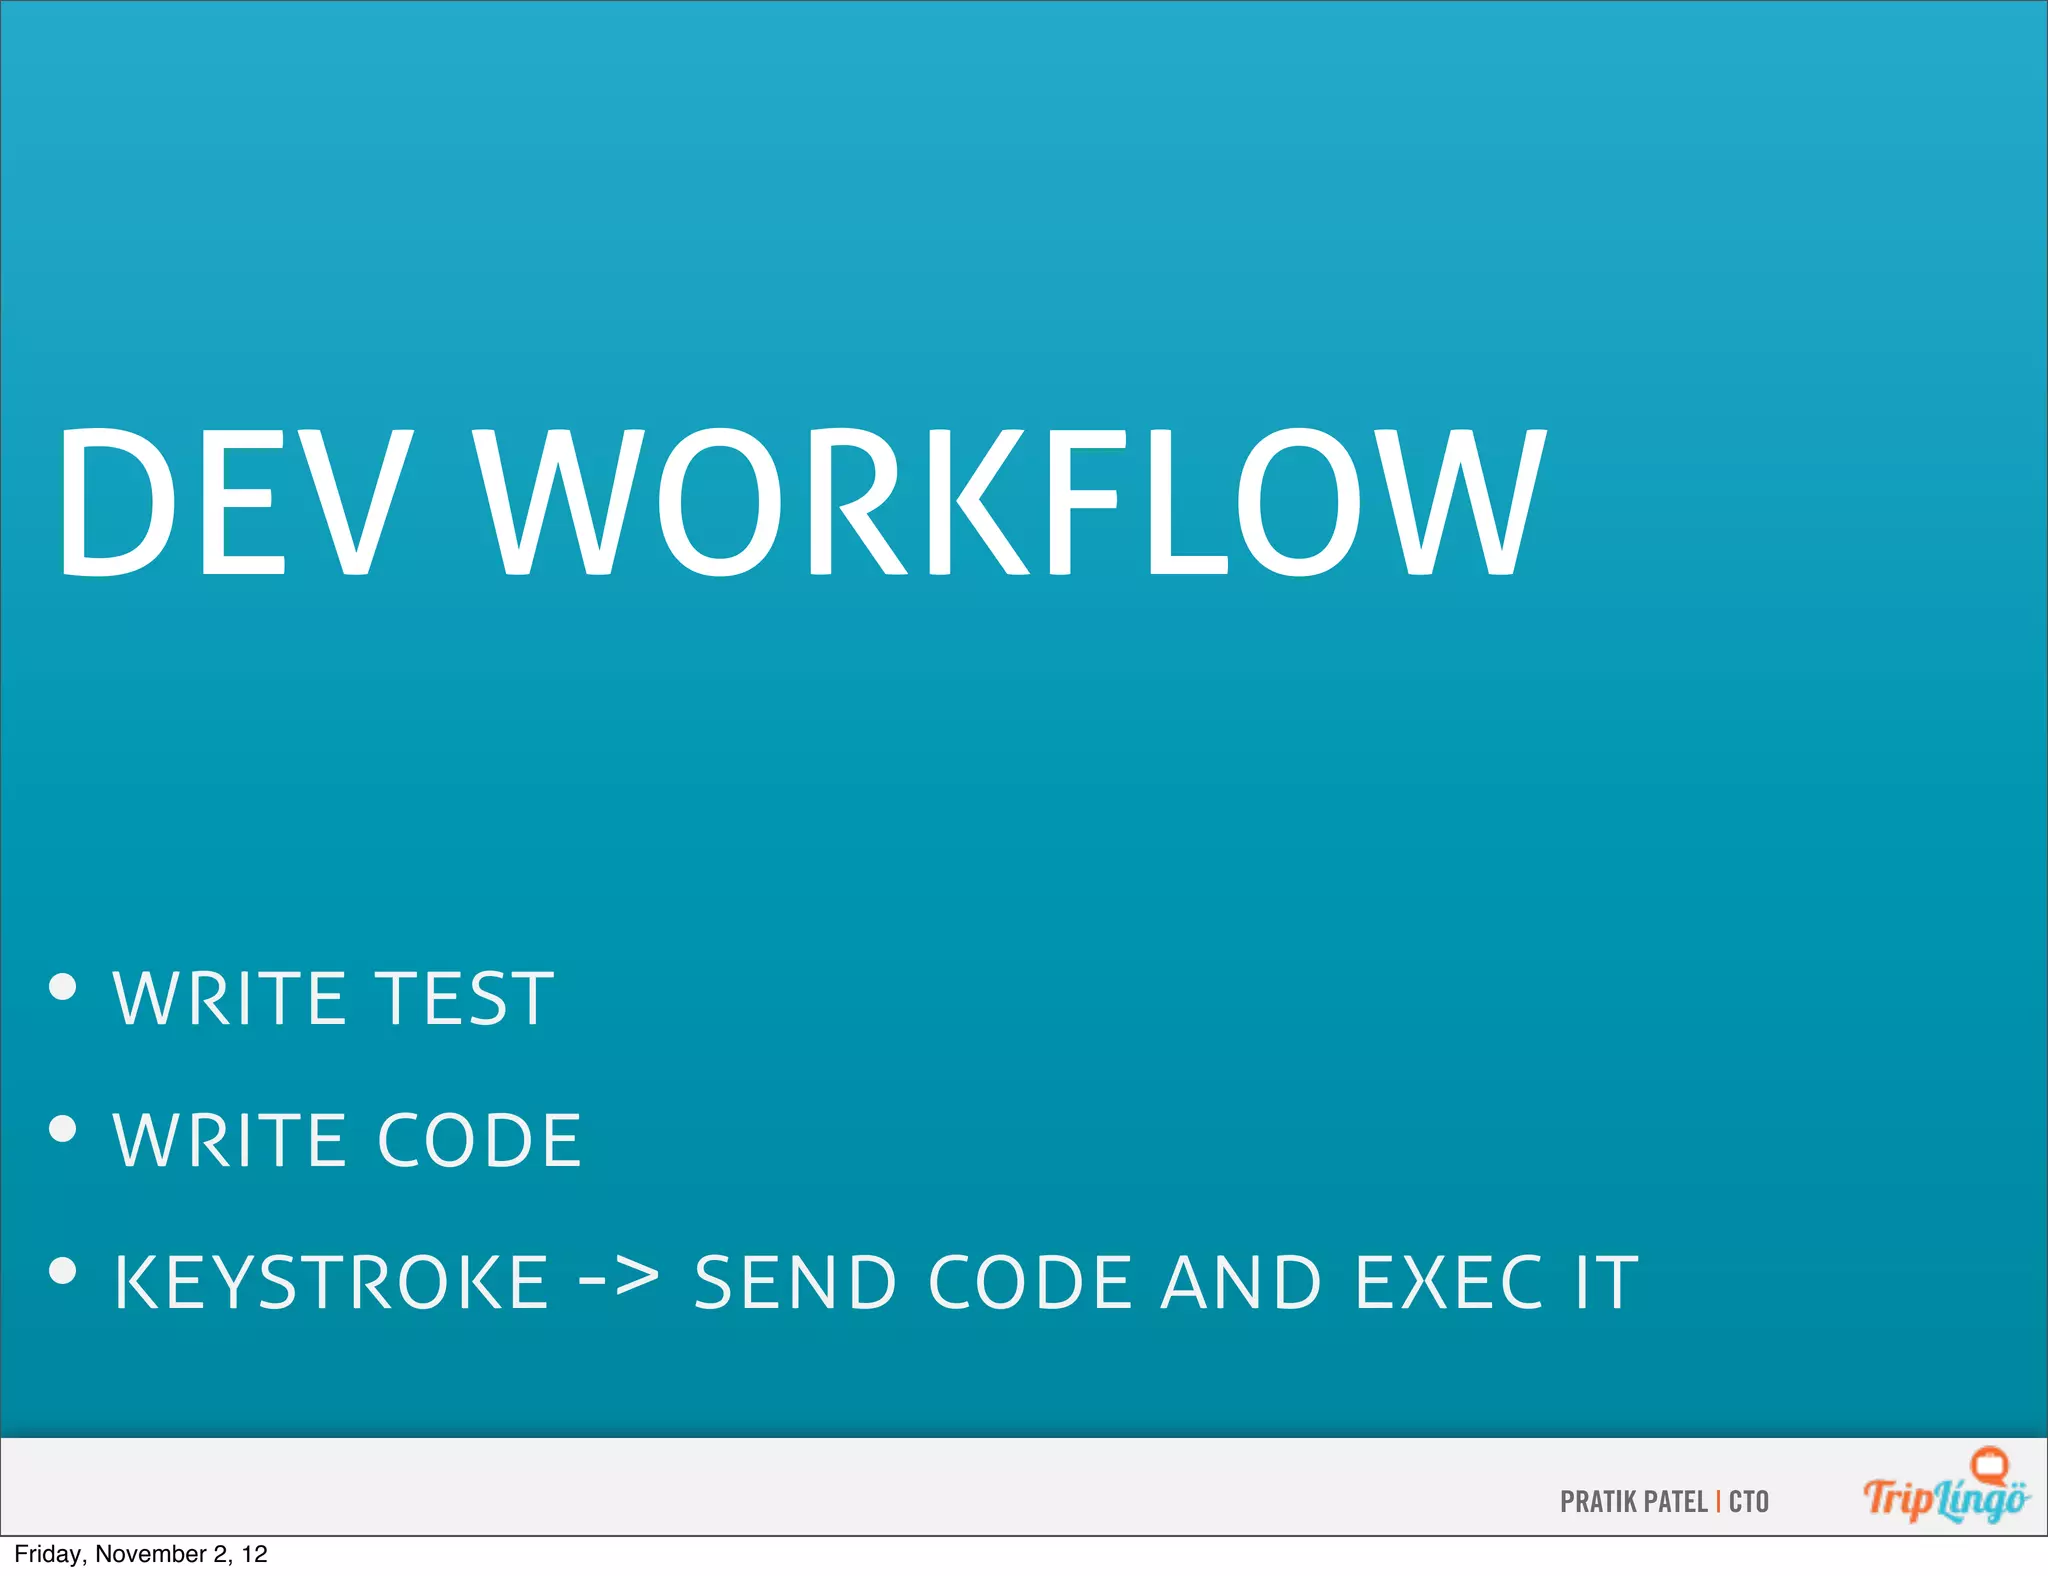The width and height of the screenshot is (2048, 1576).
Task: Click the PRATIK PATEL | CTO footer text
Action: tap(1665, 1502)
